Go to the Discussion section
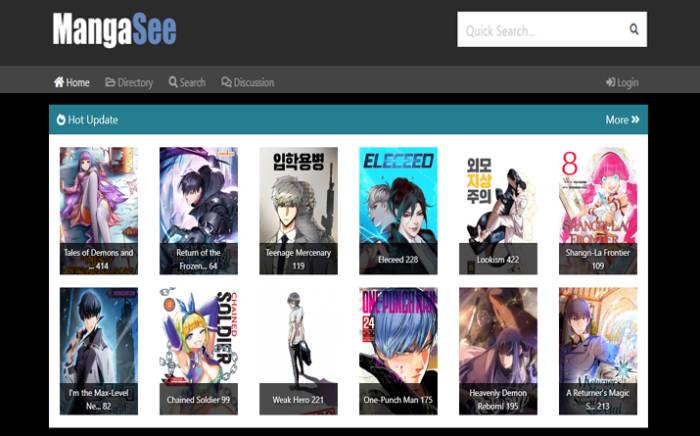This screenshot has height=436, width=700. 247,82
